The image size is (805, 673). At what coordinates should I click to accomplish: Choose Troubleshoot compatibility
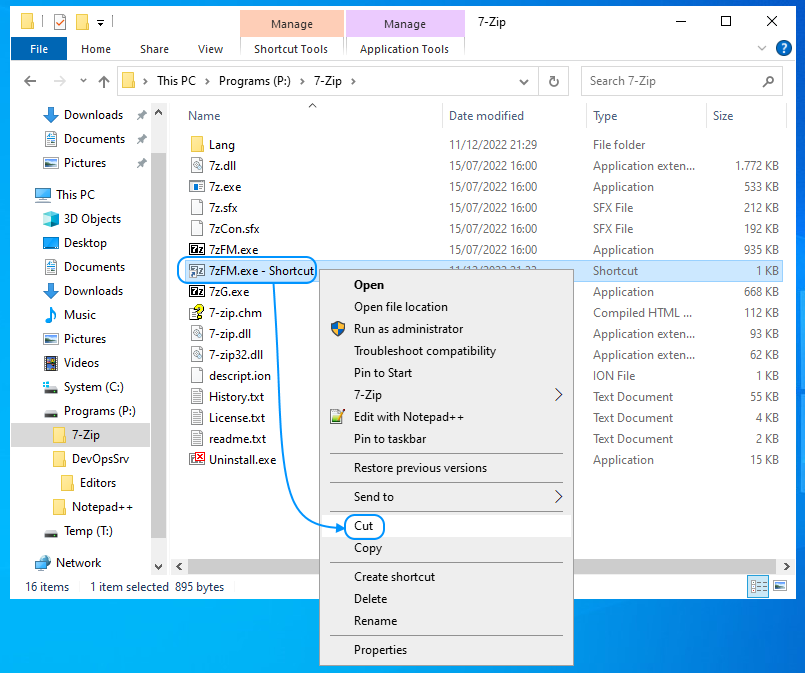pos(446,351)
